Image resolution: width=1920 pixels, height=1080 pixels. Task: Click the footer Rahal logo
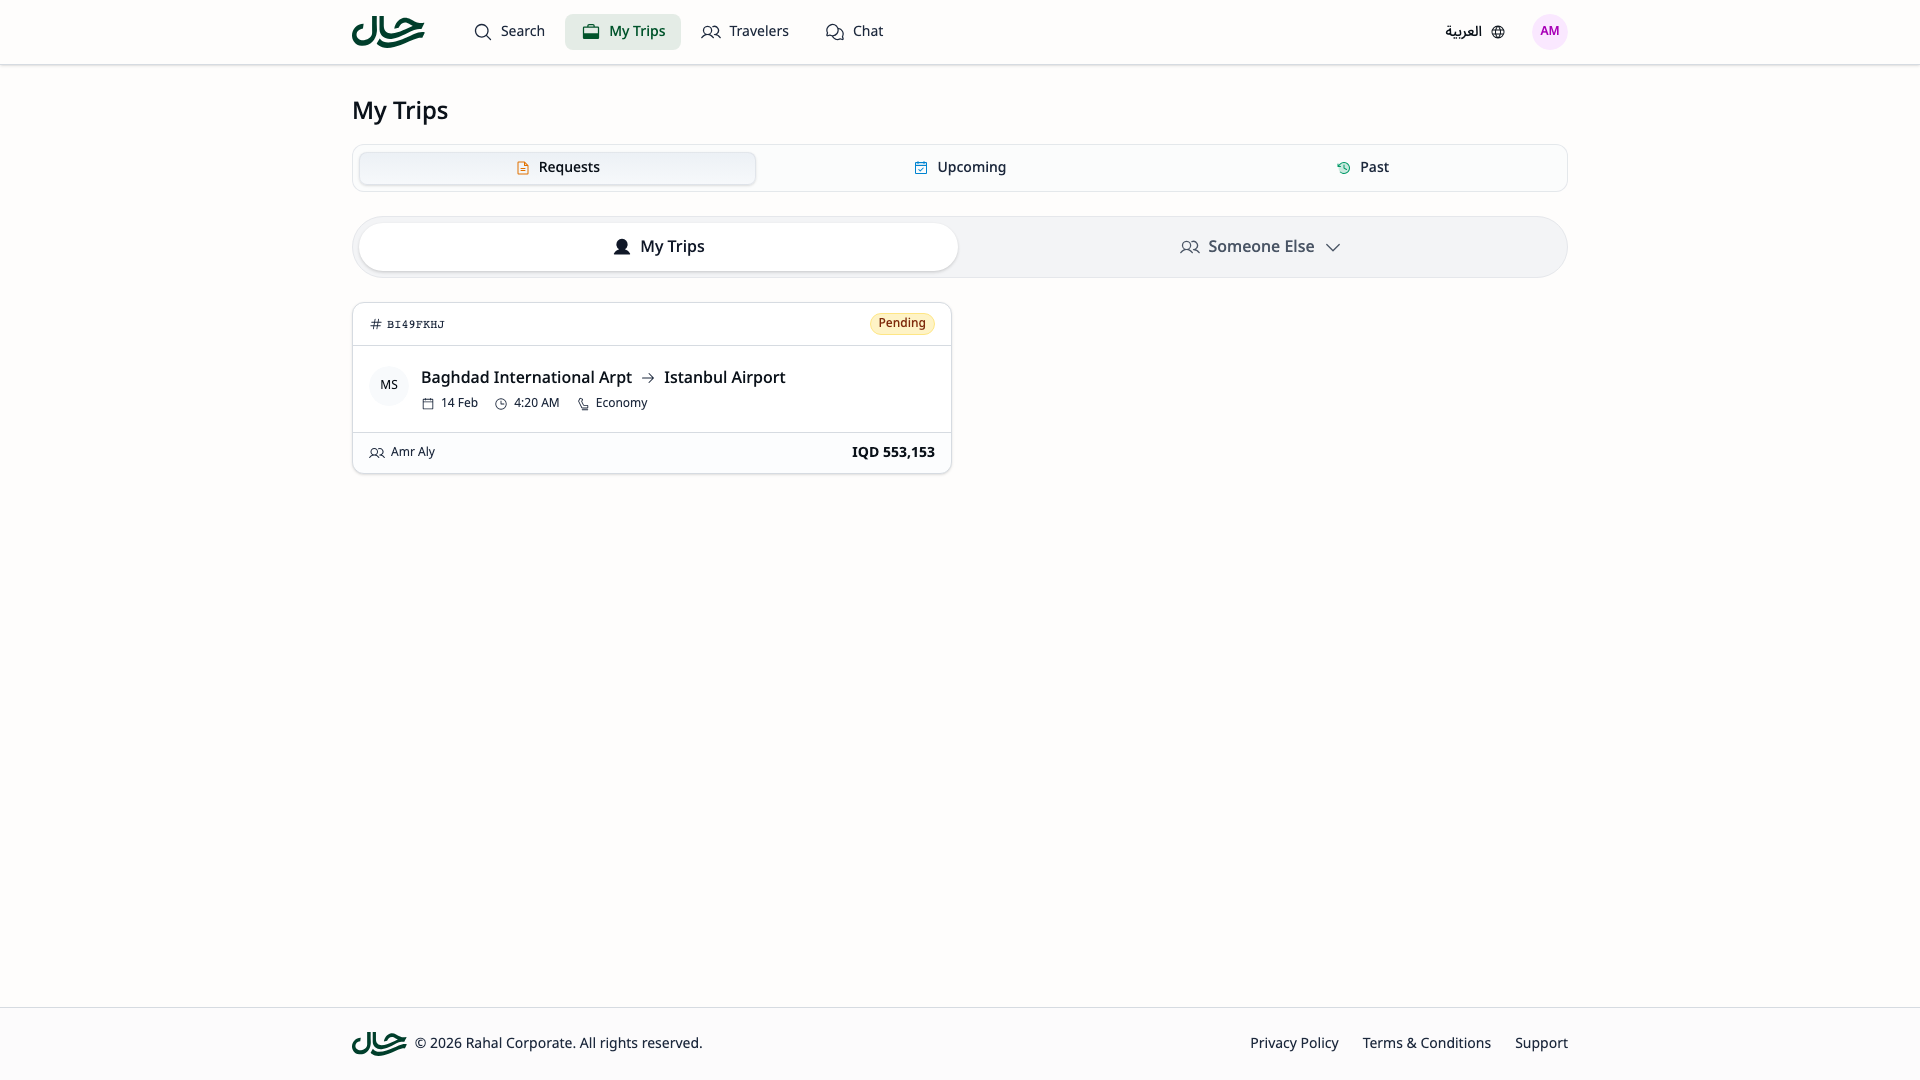tap(379, 1043)
